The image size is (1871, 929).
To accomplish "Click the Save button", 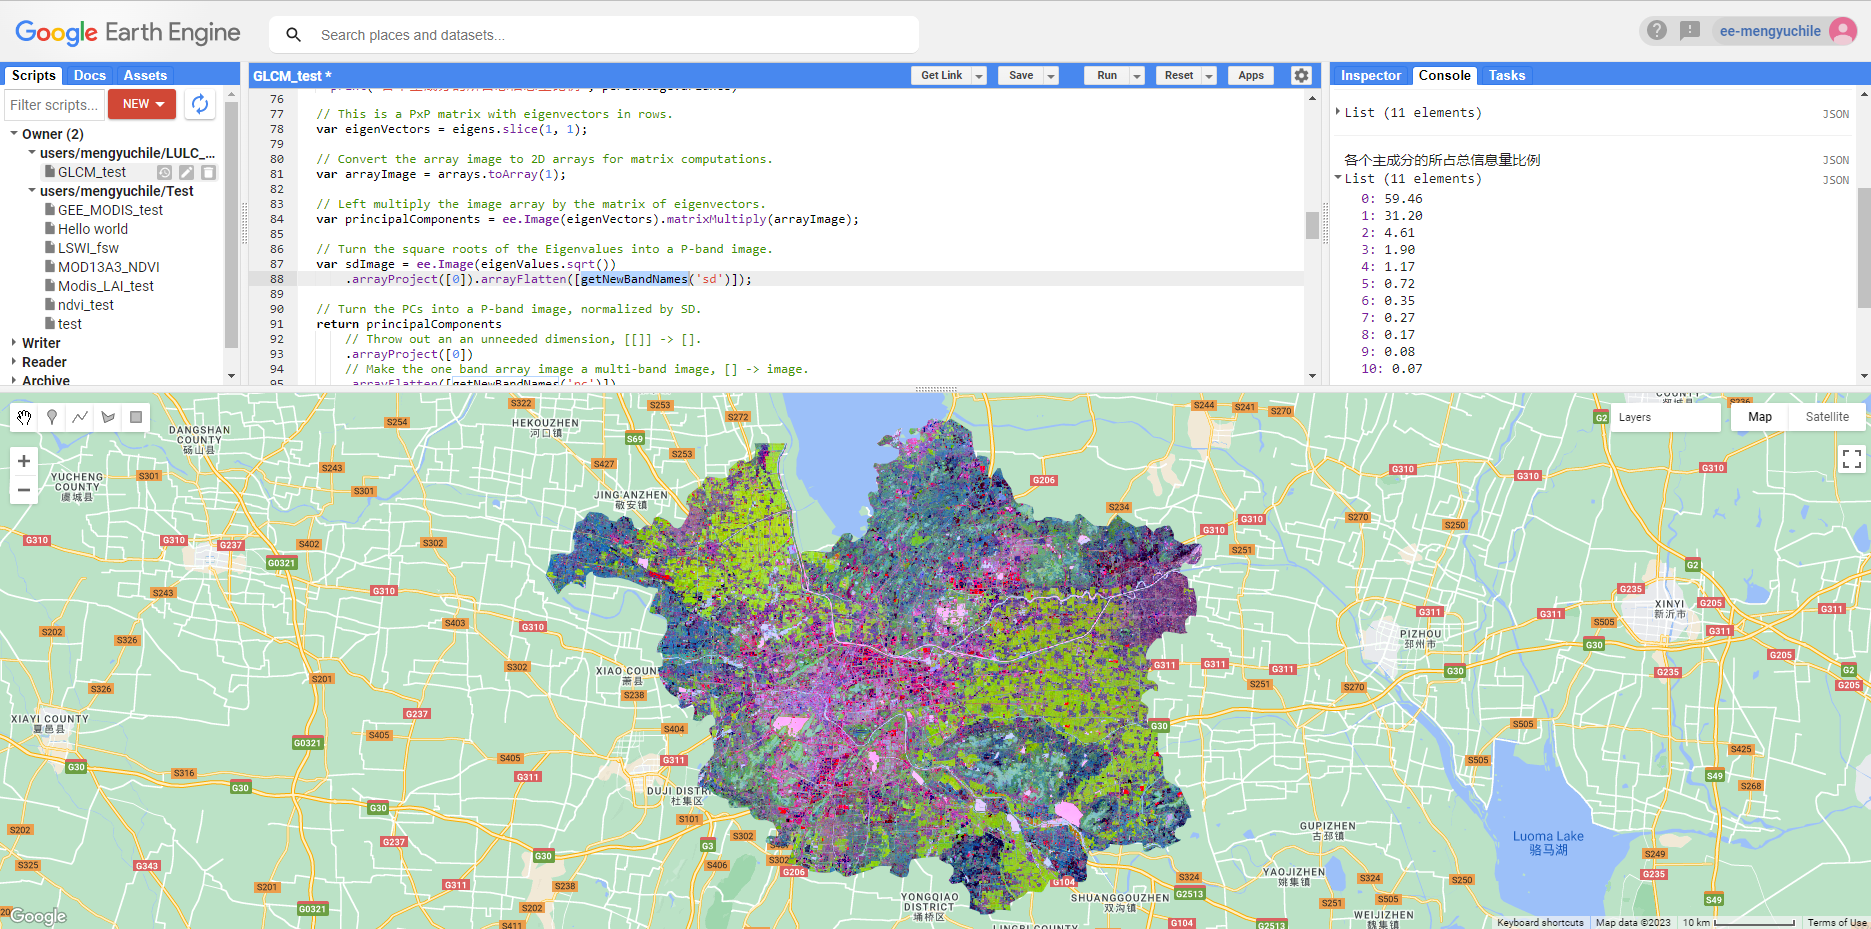I will (x=1021, y=76).
